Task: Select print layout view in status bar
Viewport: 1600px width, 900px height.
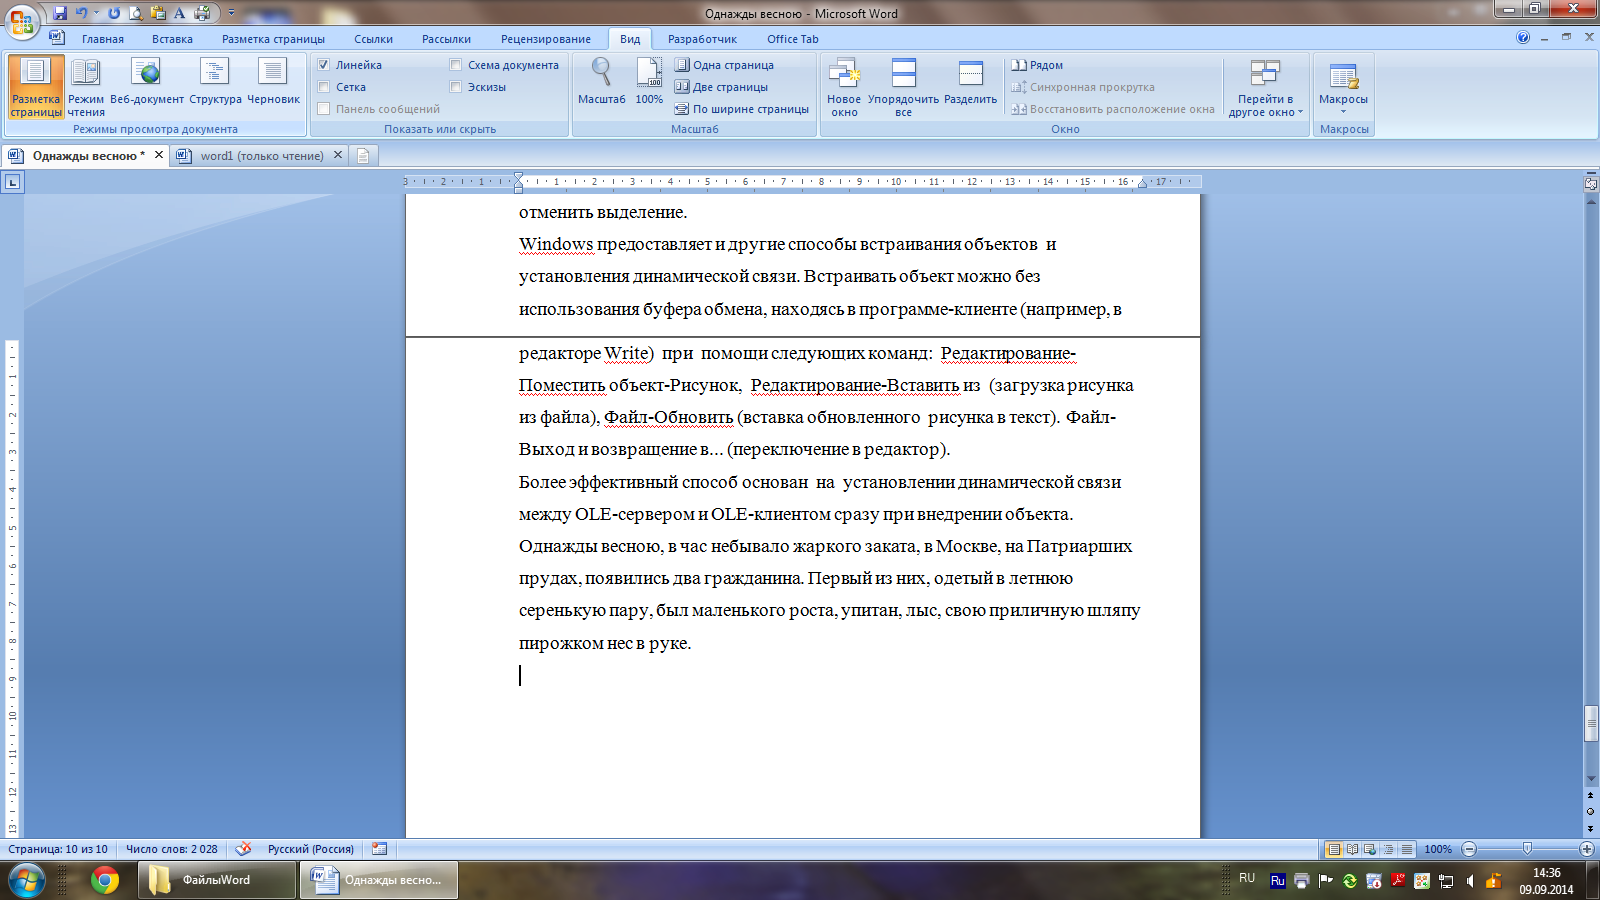Action: [1333, 849]
